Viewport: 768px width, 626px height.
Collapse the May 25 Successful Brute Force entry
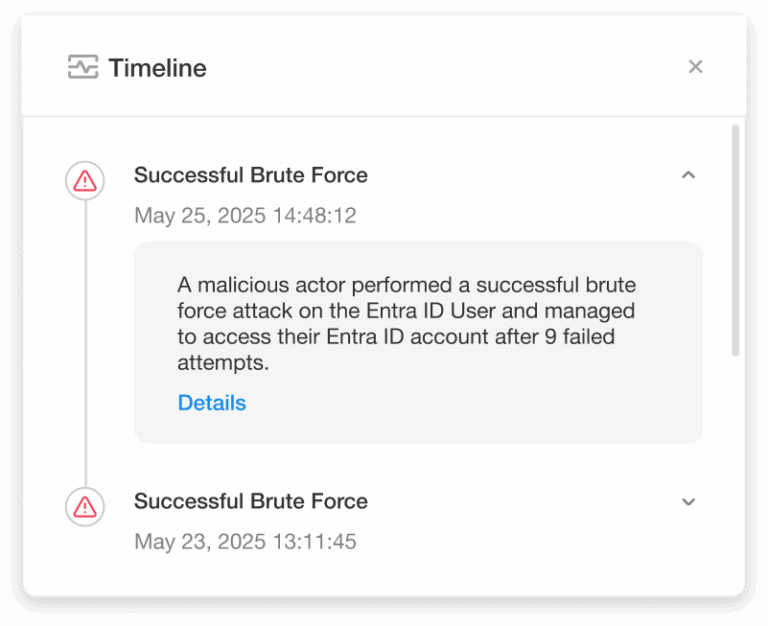point(688,175)
